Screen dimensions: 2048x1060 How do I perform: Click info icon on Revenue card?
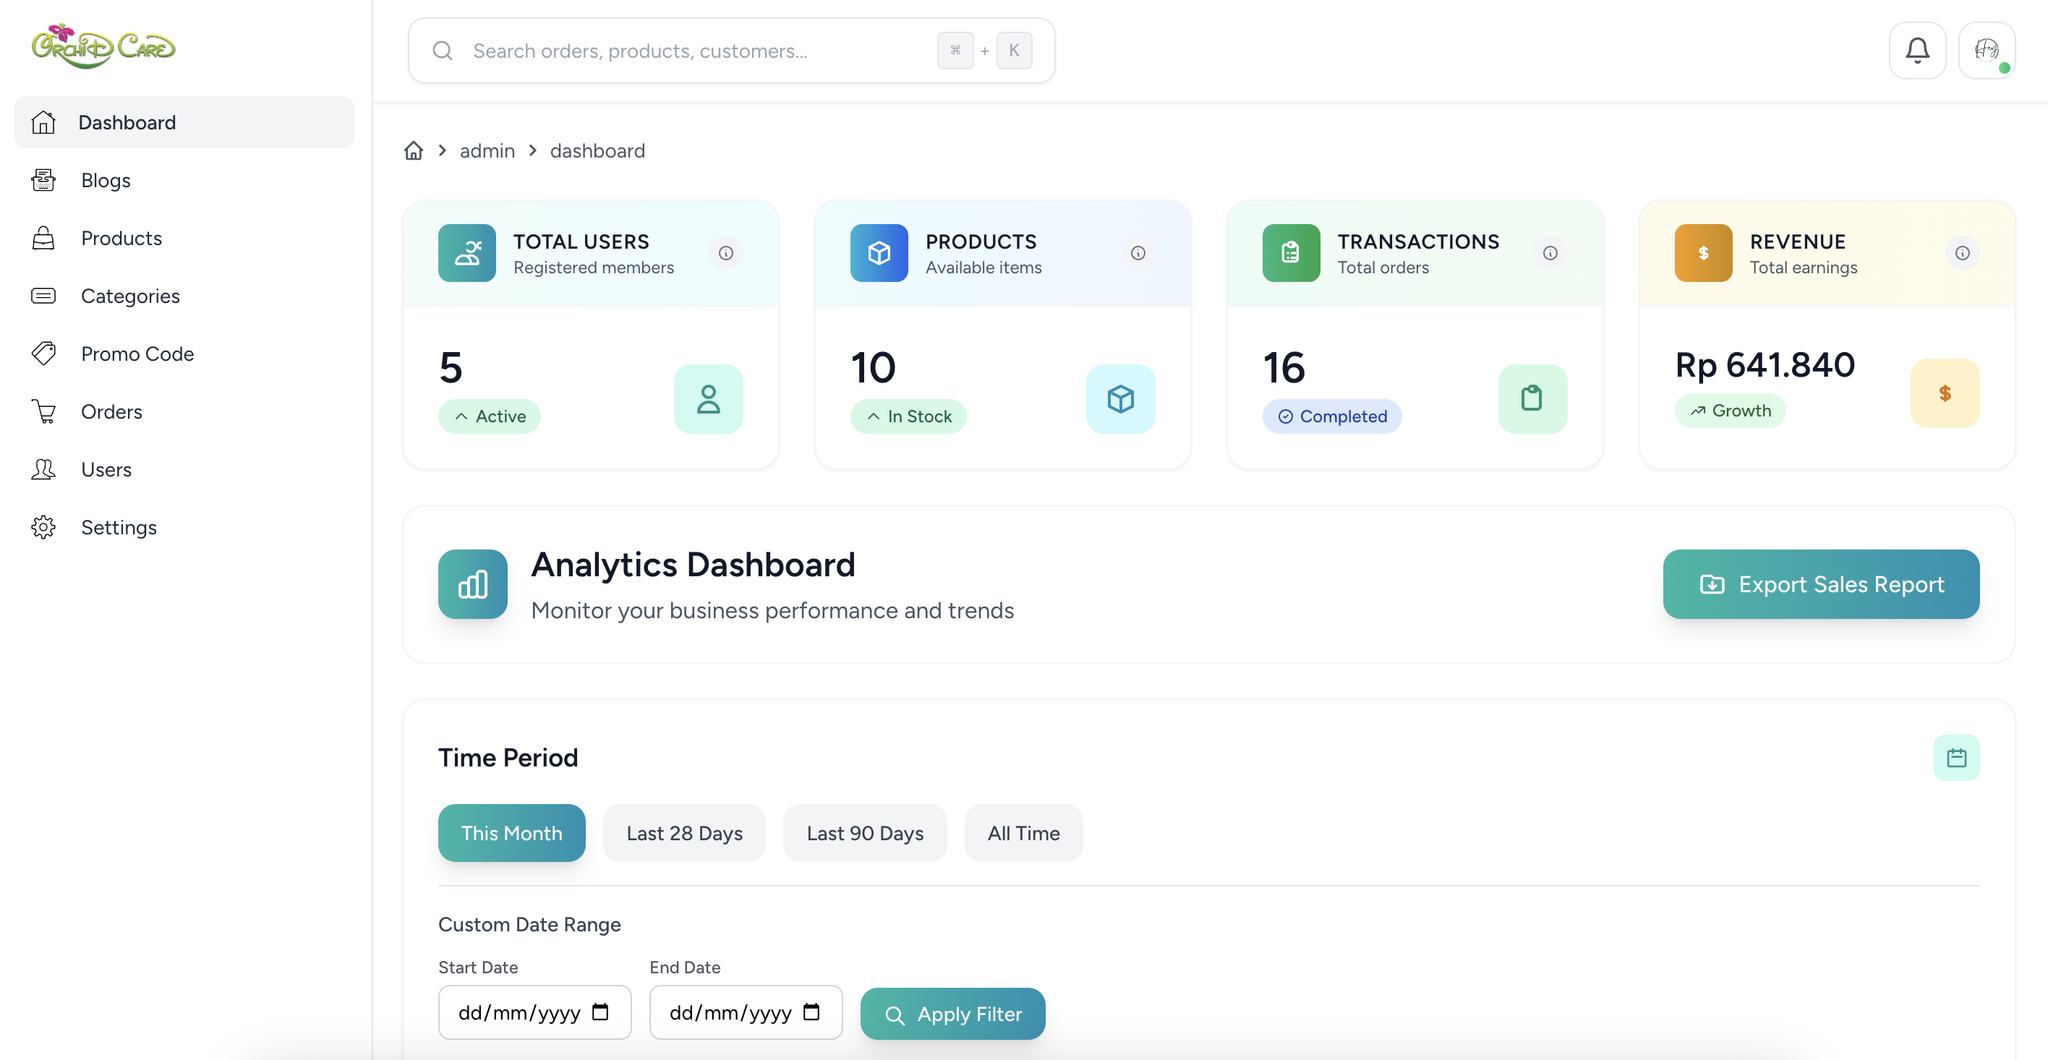(x=1962, y=253)
